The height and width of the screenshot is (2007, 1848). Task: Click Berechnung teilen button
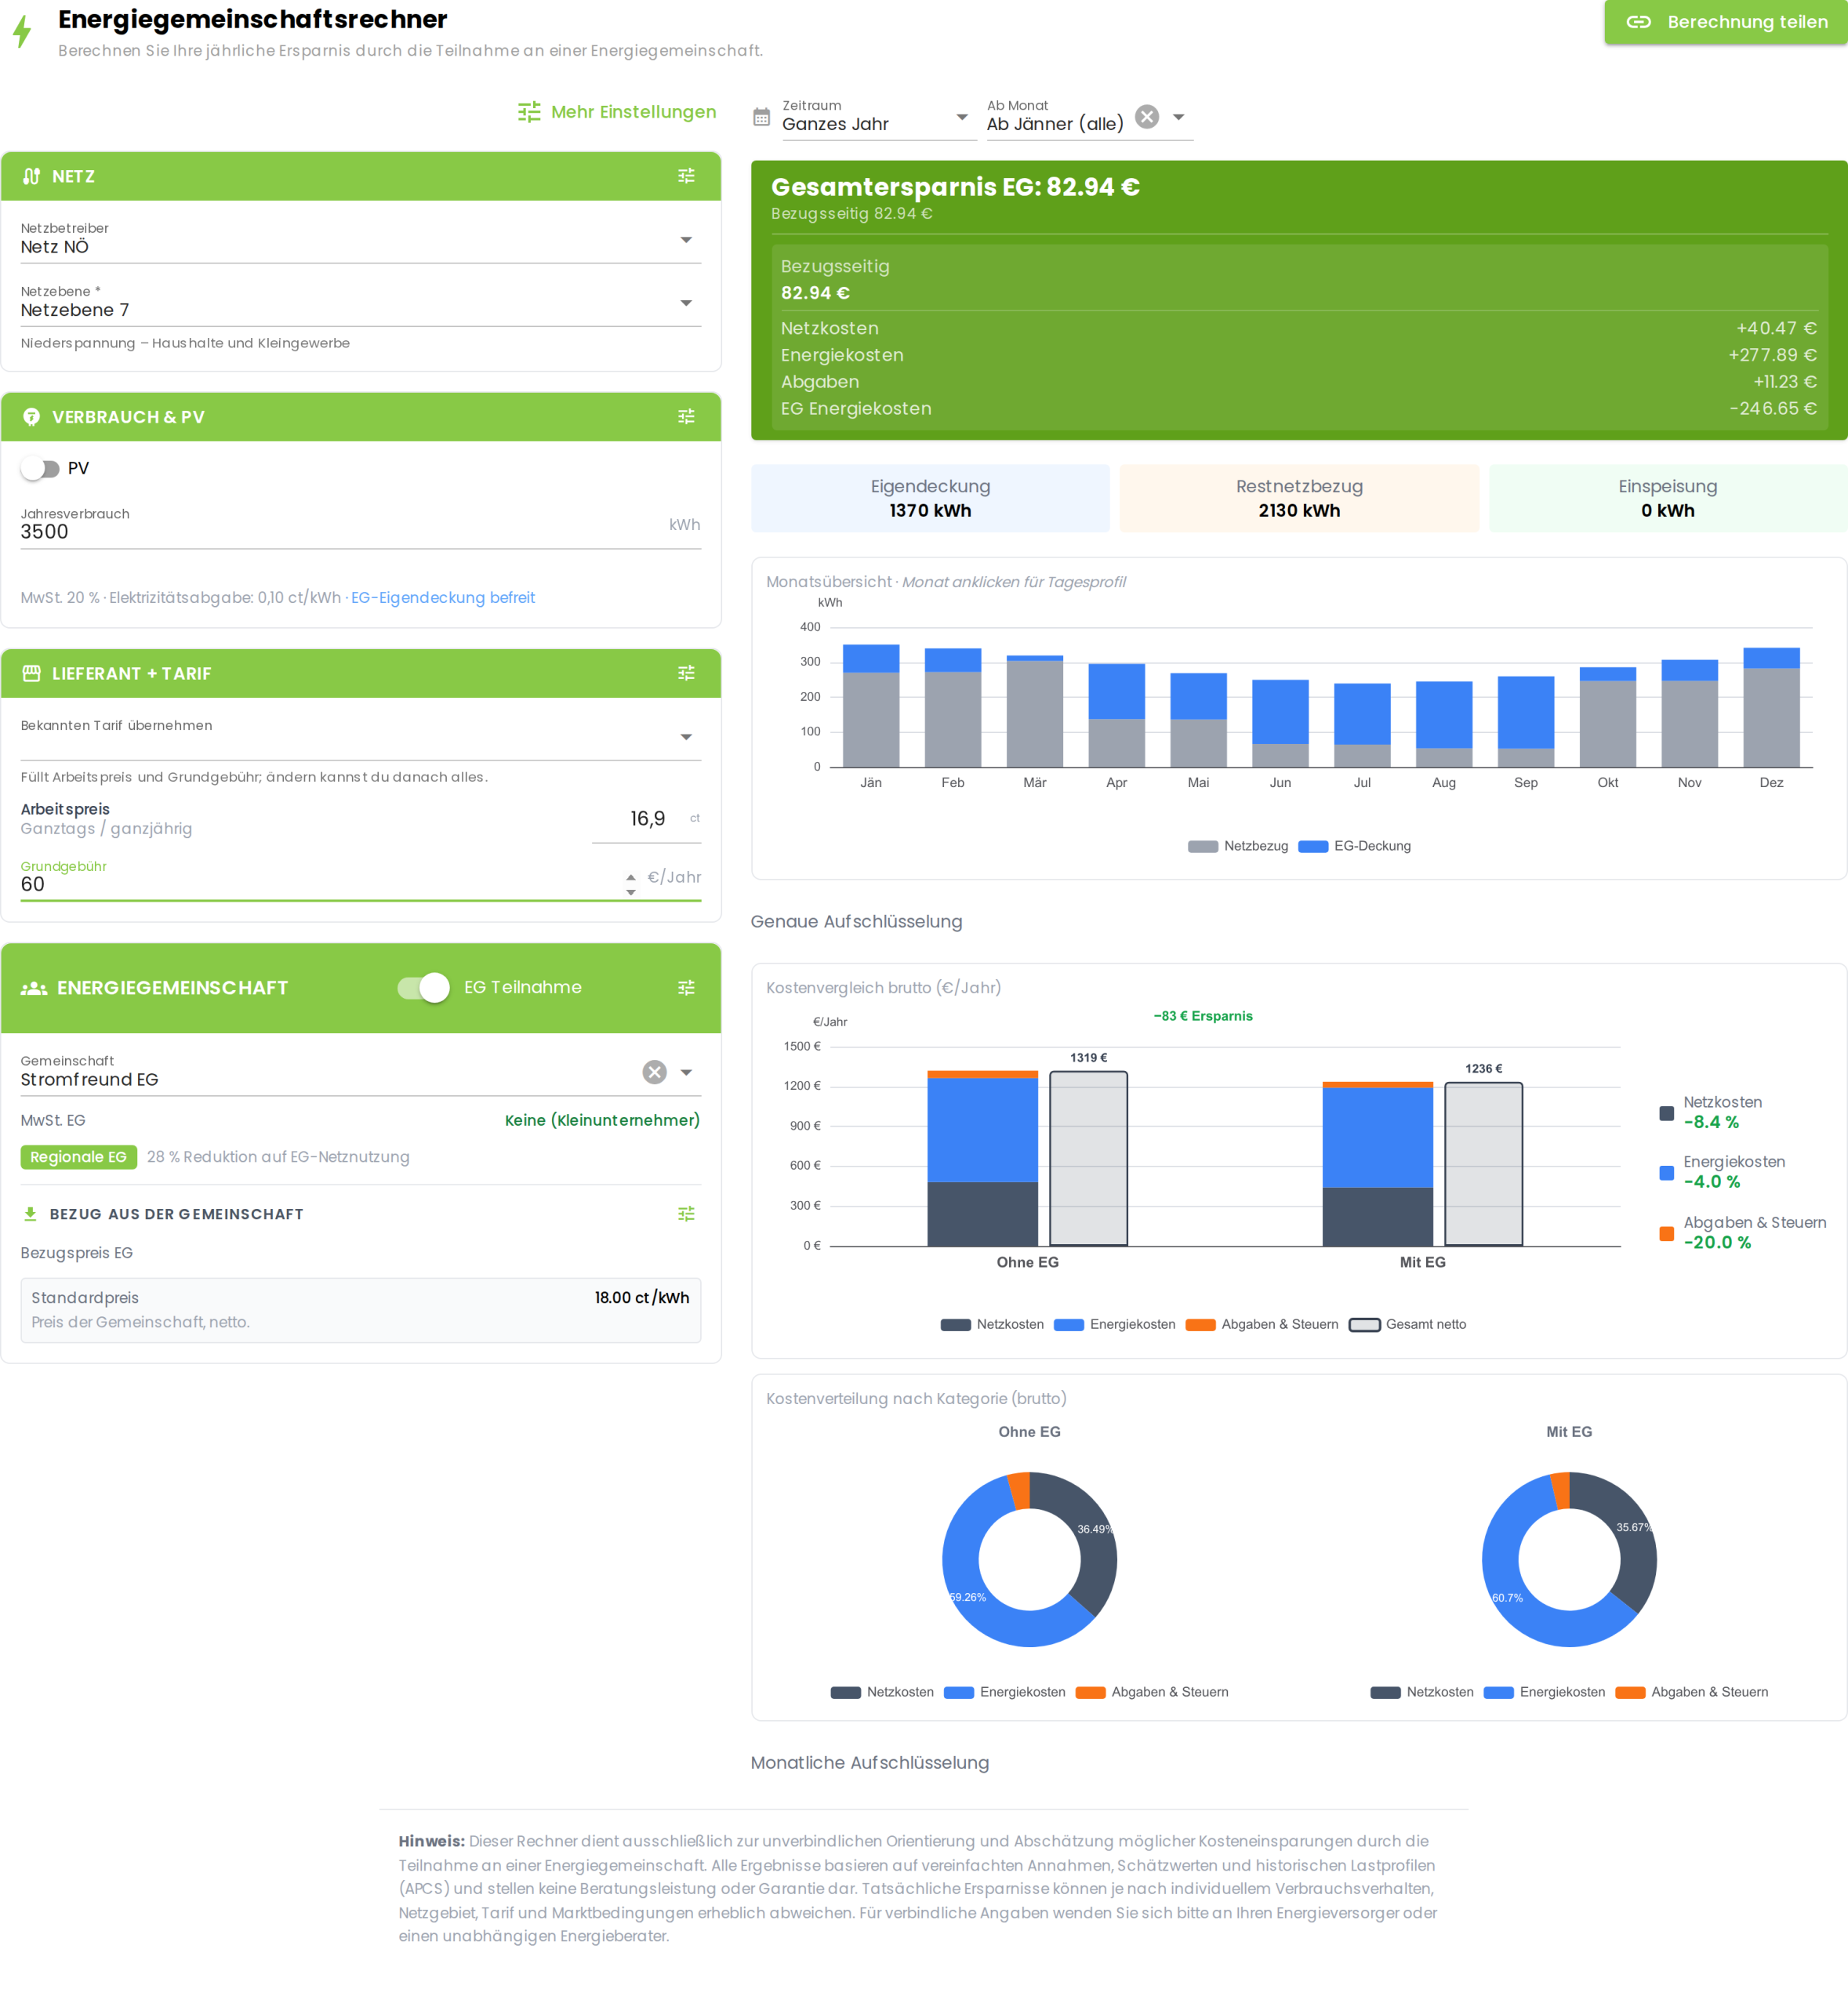1726,22
